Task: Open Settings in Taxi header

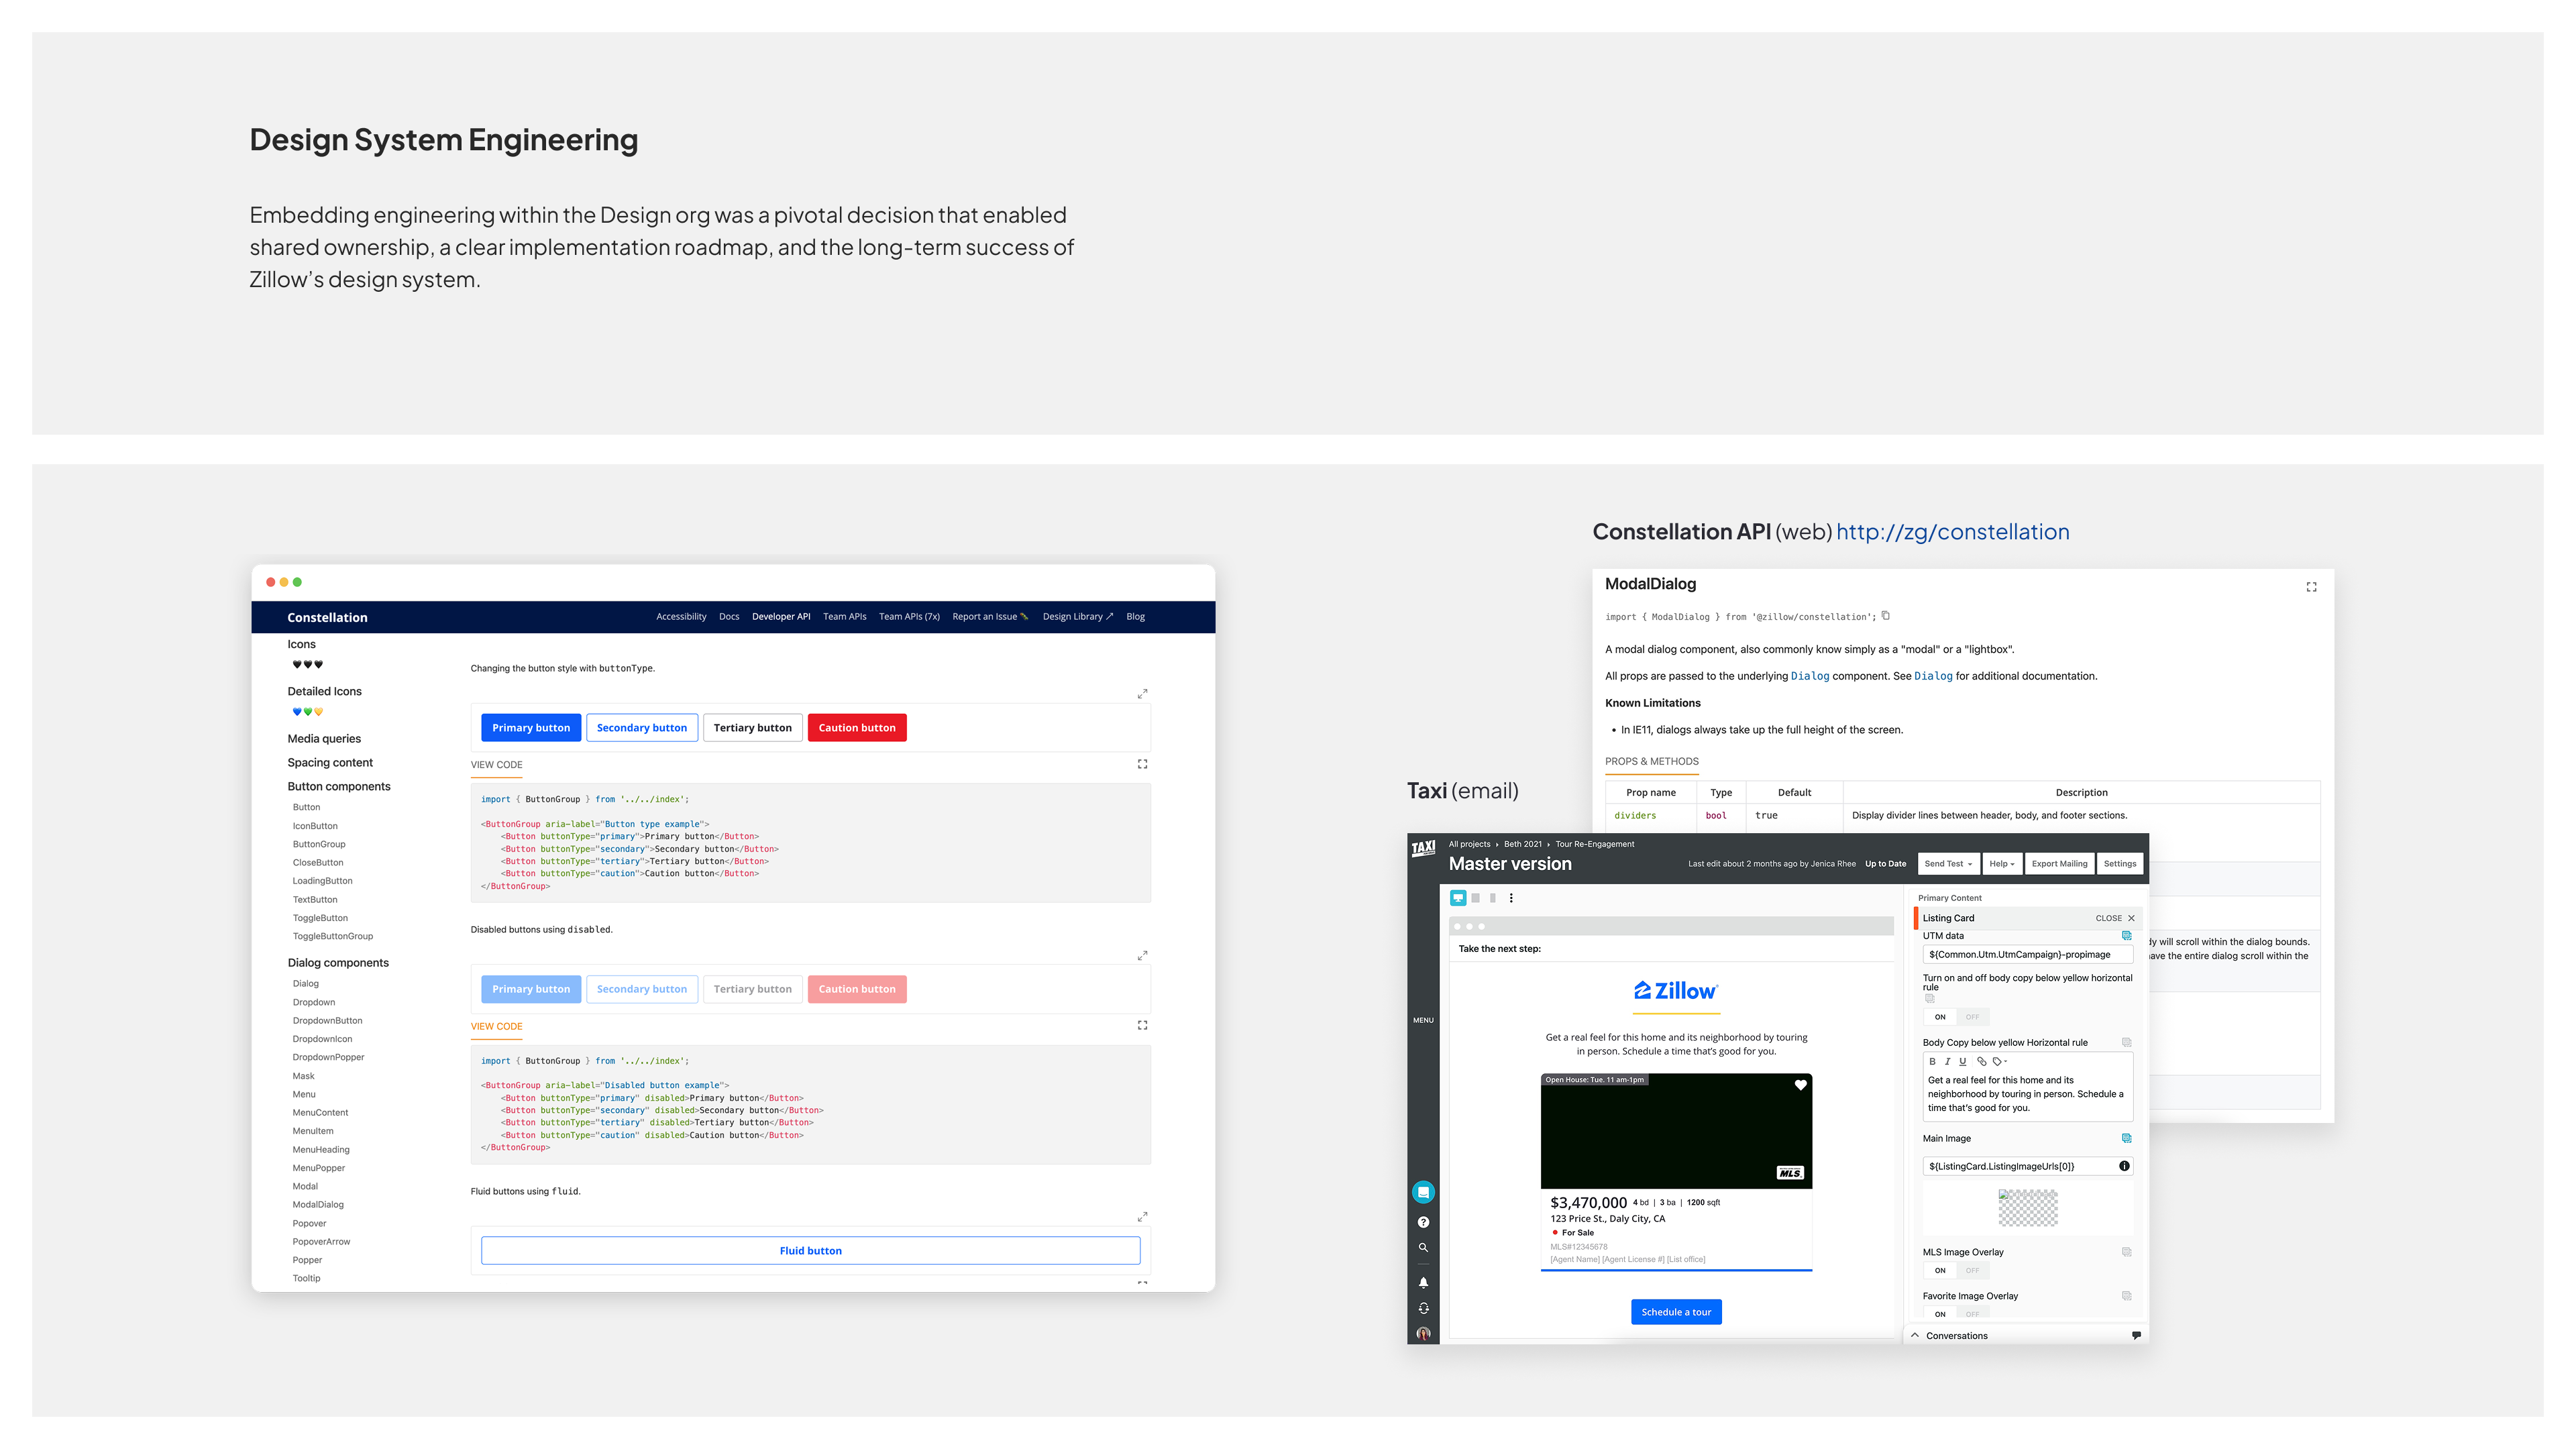Action: tap(2119, 864)
